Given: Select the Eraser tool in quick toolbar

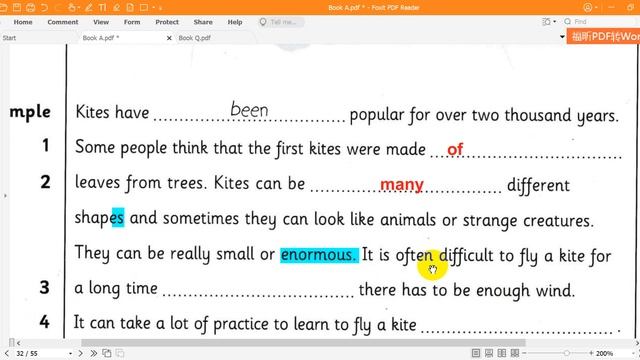Looking at the screenshot, I should click(116, 7).
